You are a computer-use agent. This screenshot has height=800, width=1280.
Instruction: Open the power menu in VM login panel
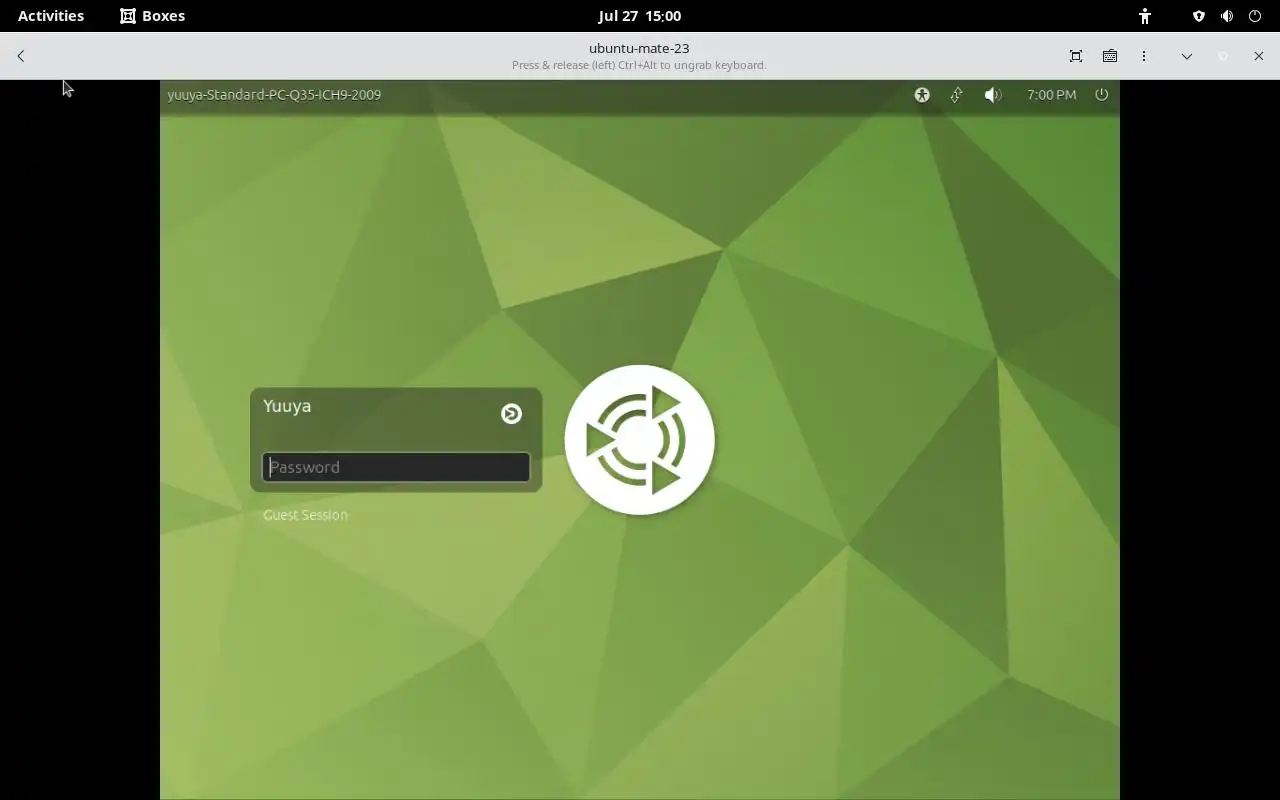click(1102, 95)
